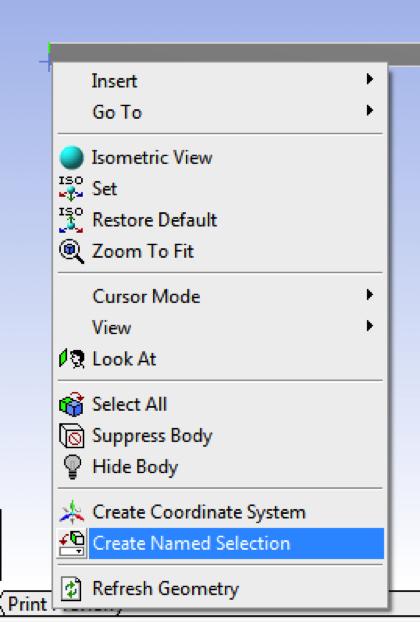Viewport: 420px width, 622px height.
Task: Click the Isometric View sphere icon
Action: point(71,157)
